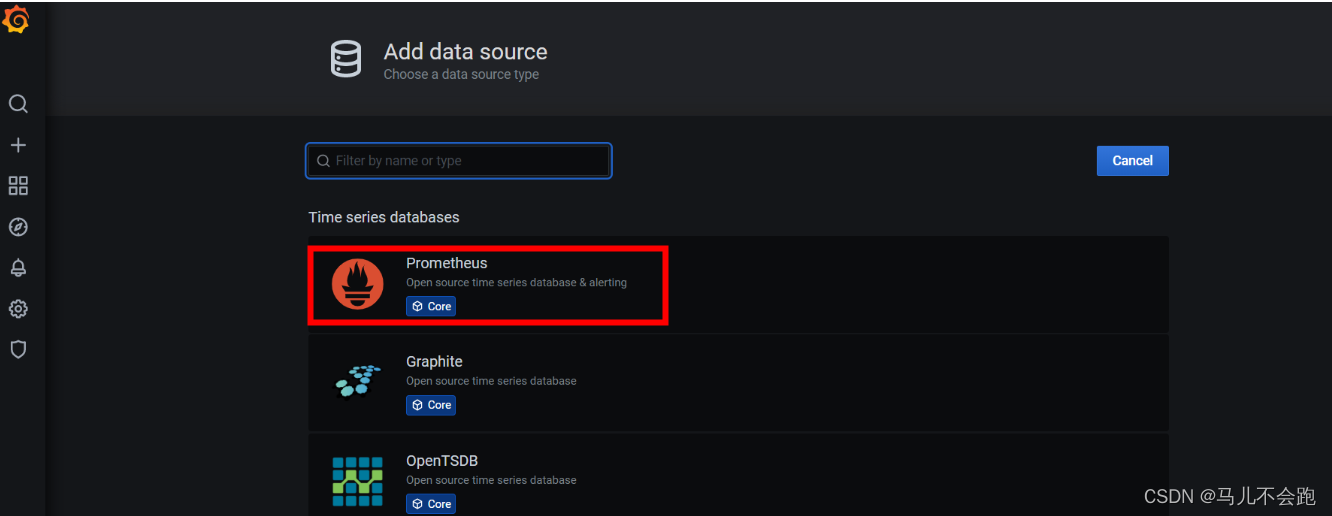
Task: Click the database icon beside Add data source
Action: (346, 59)
